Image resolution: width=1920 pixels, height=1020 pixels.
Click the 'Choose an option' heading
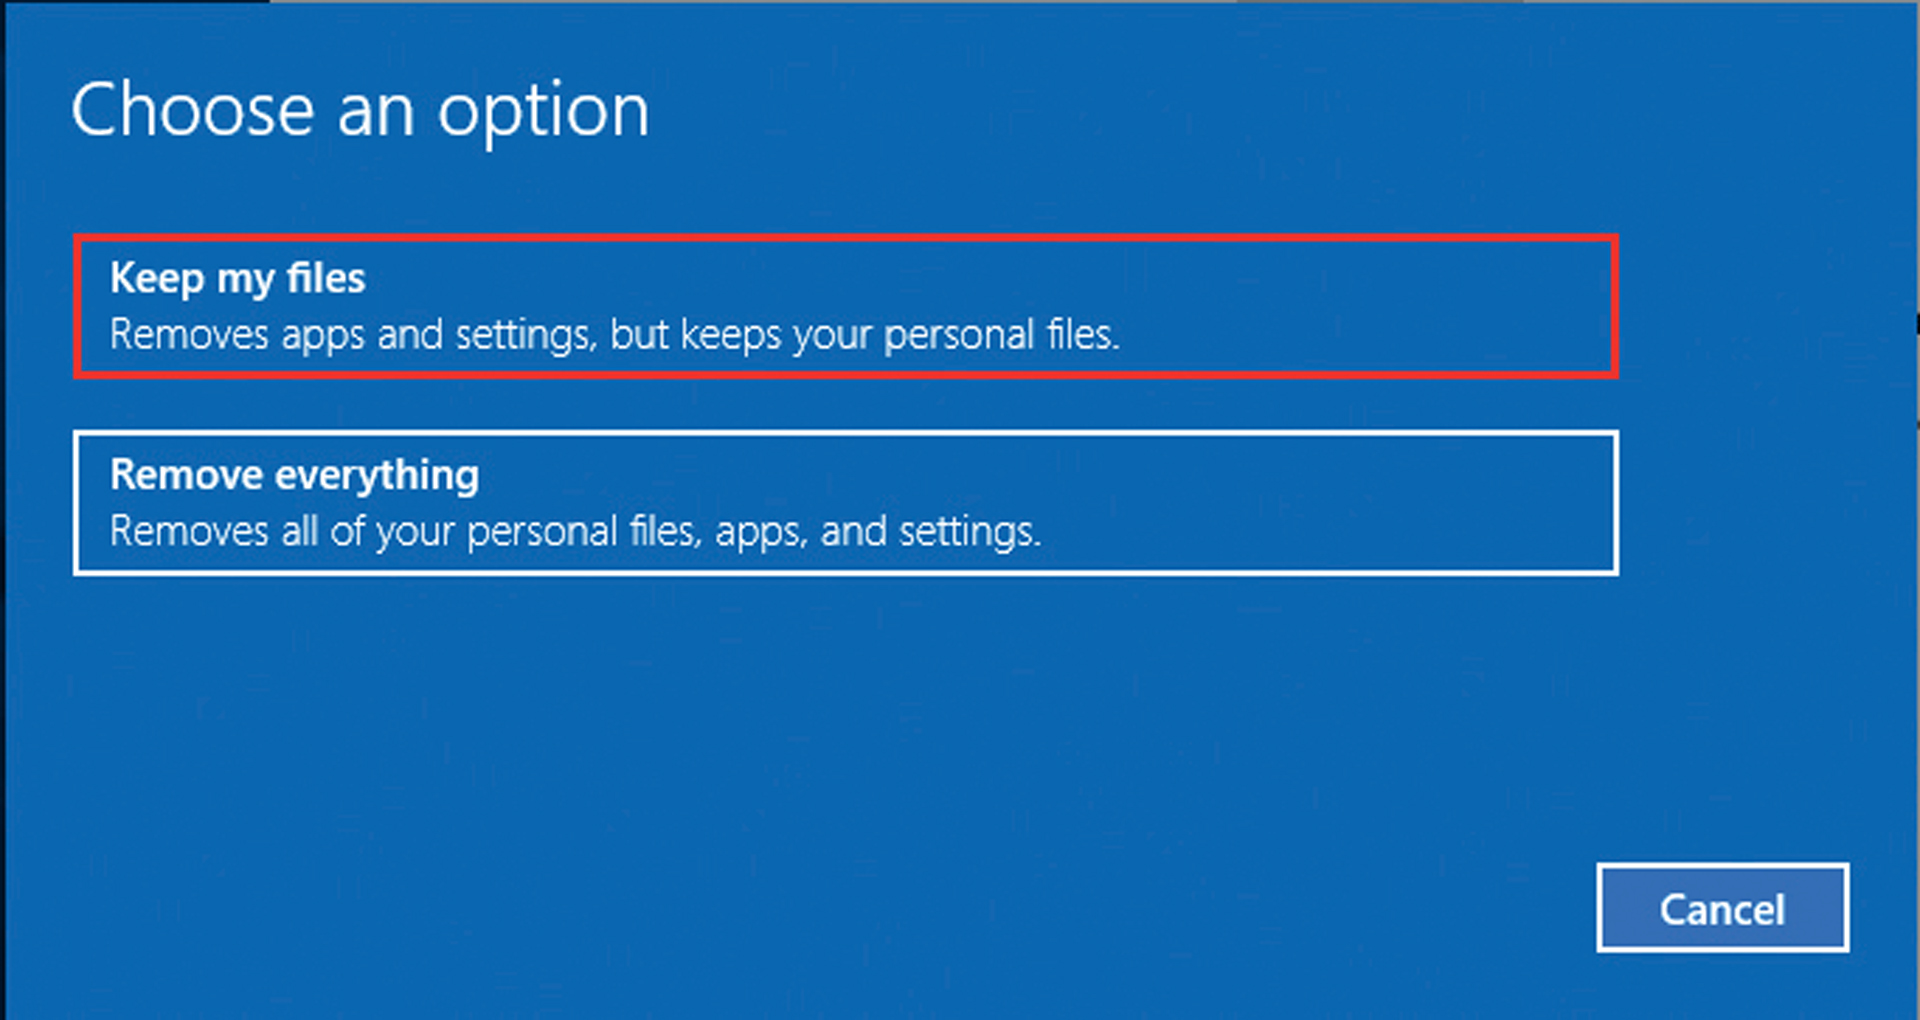[360, 110]
